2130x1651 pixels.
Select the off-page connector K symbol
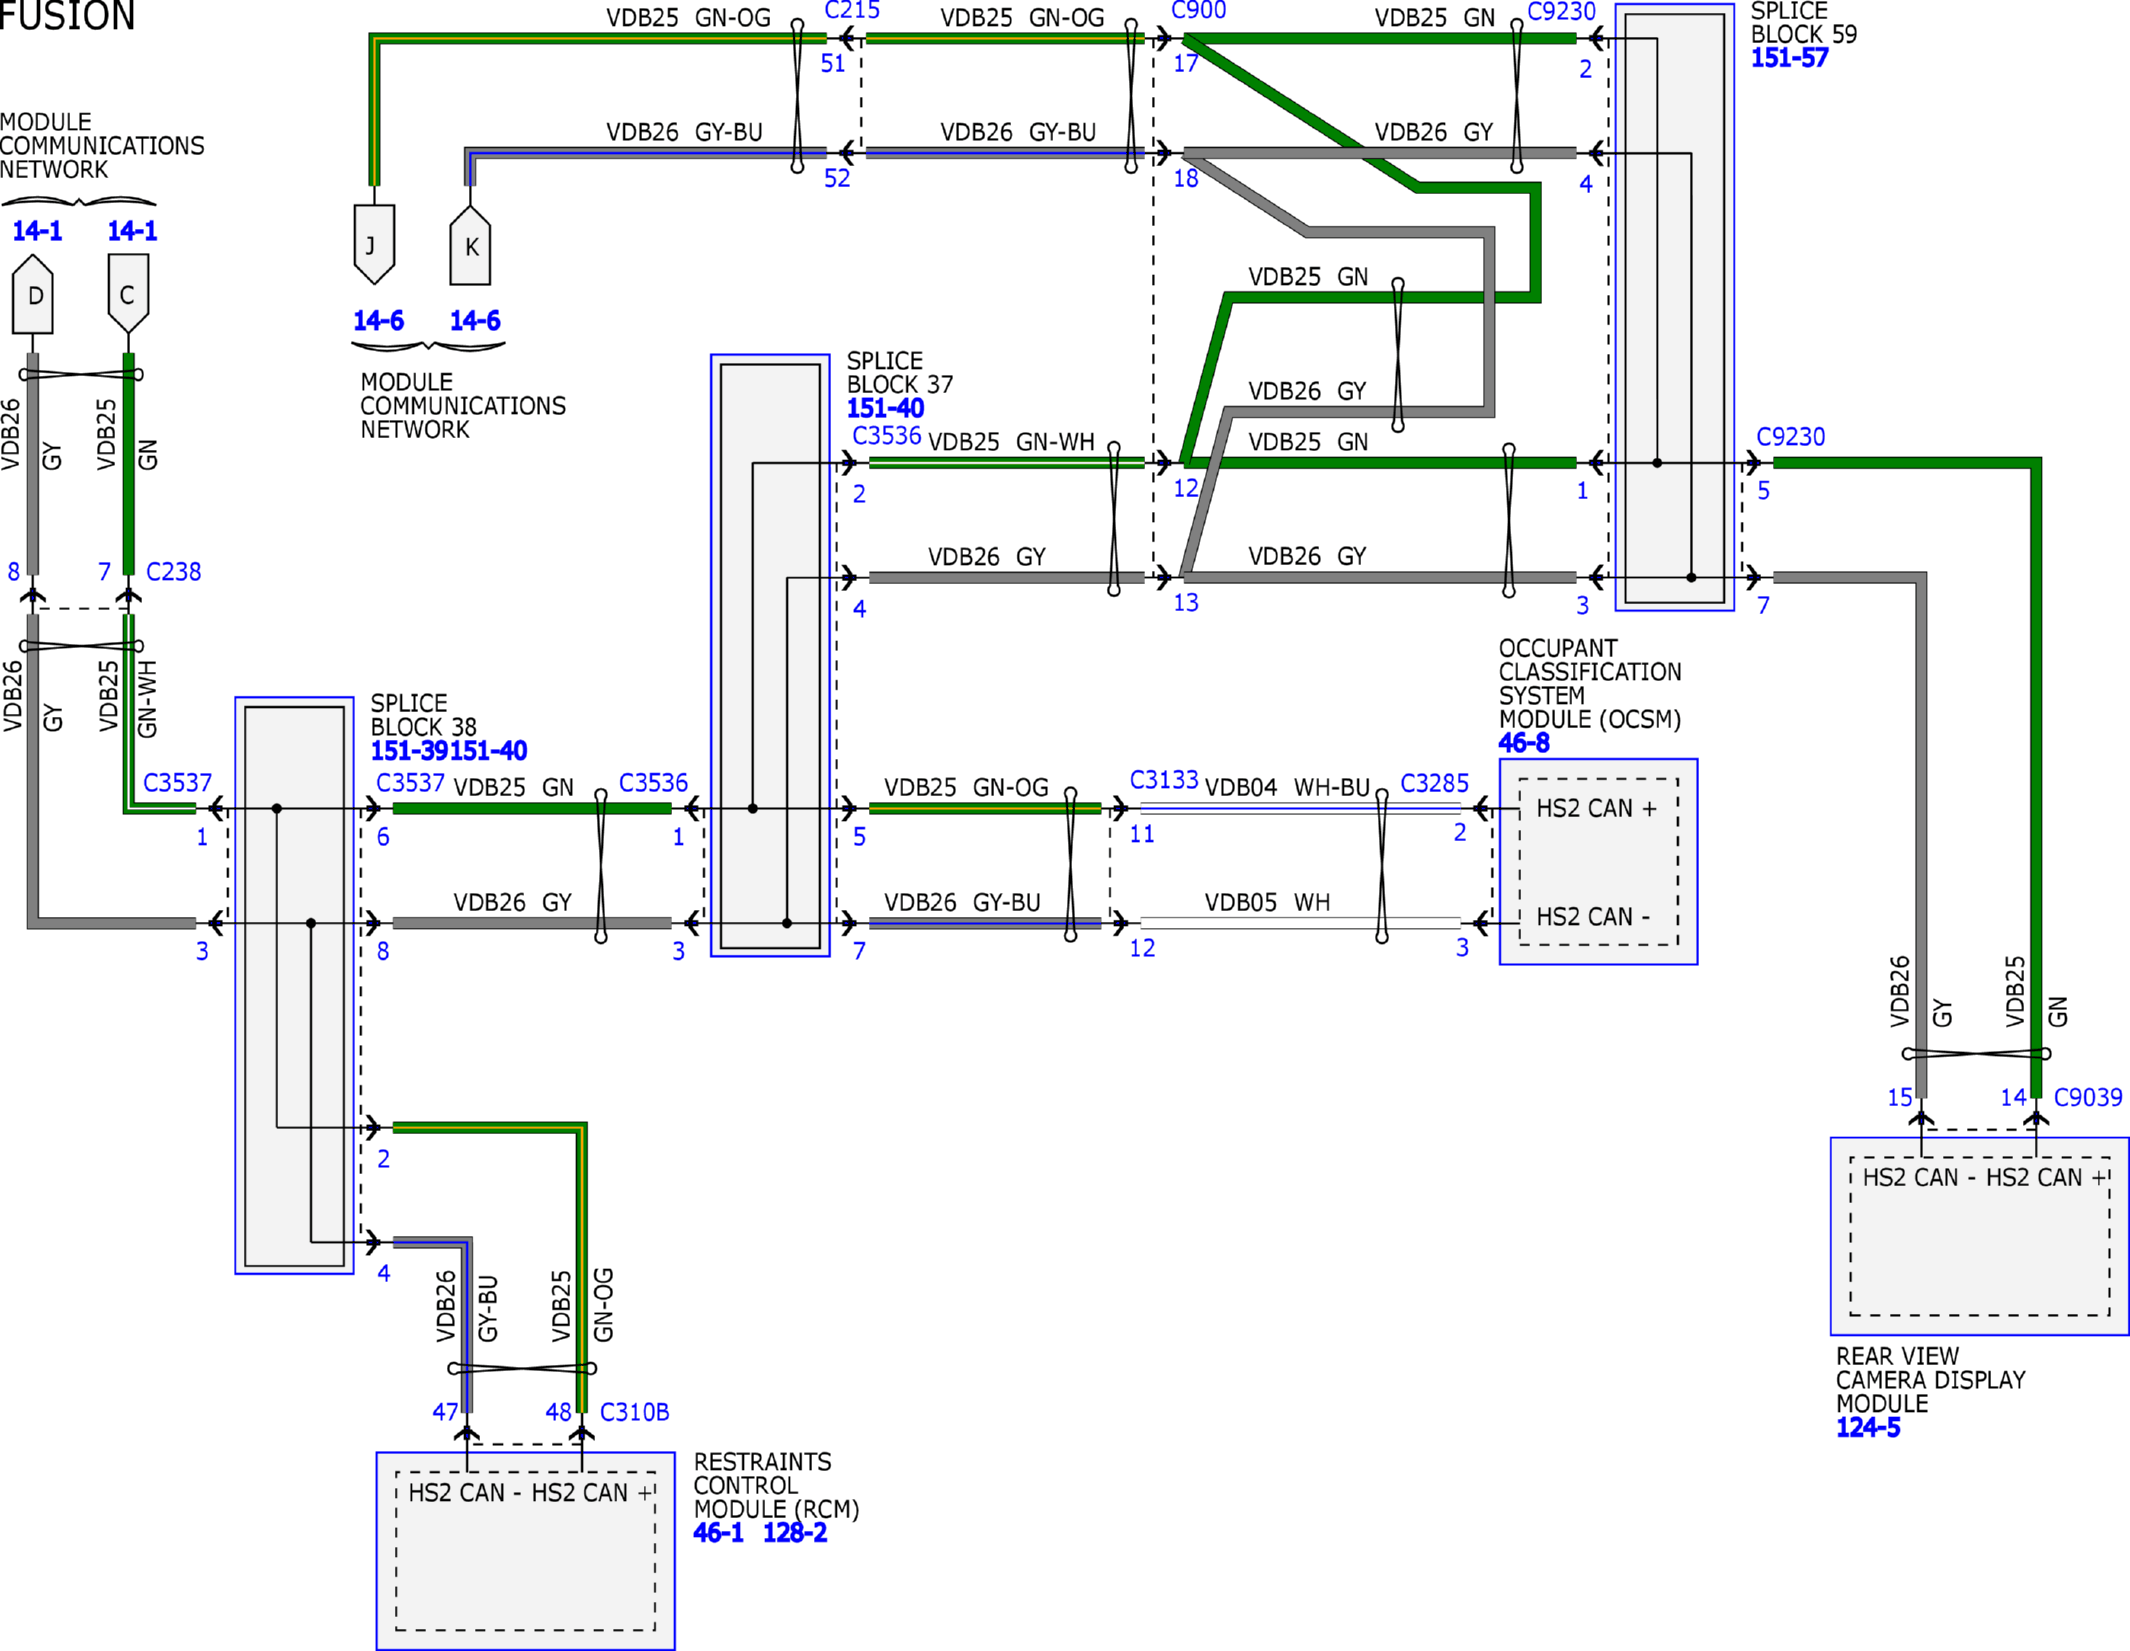(x=470, y=245)
